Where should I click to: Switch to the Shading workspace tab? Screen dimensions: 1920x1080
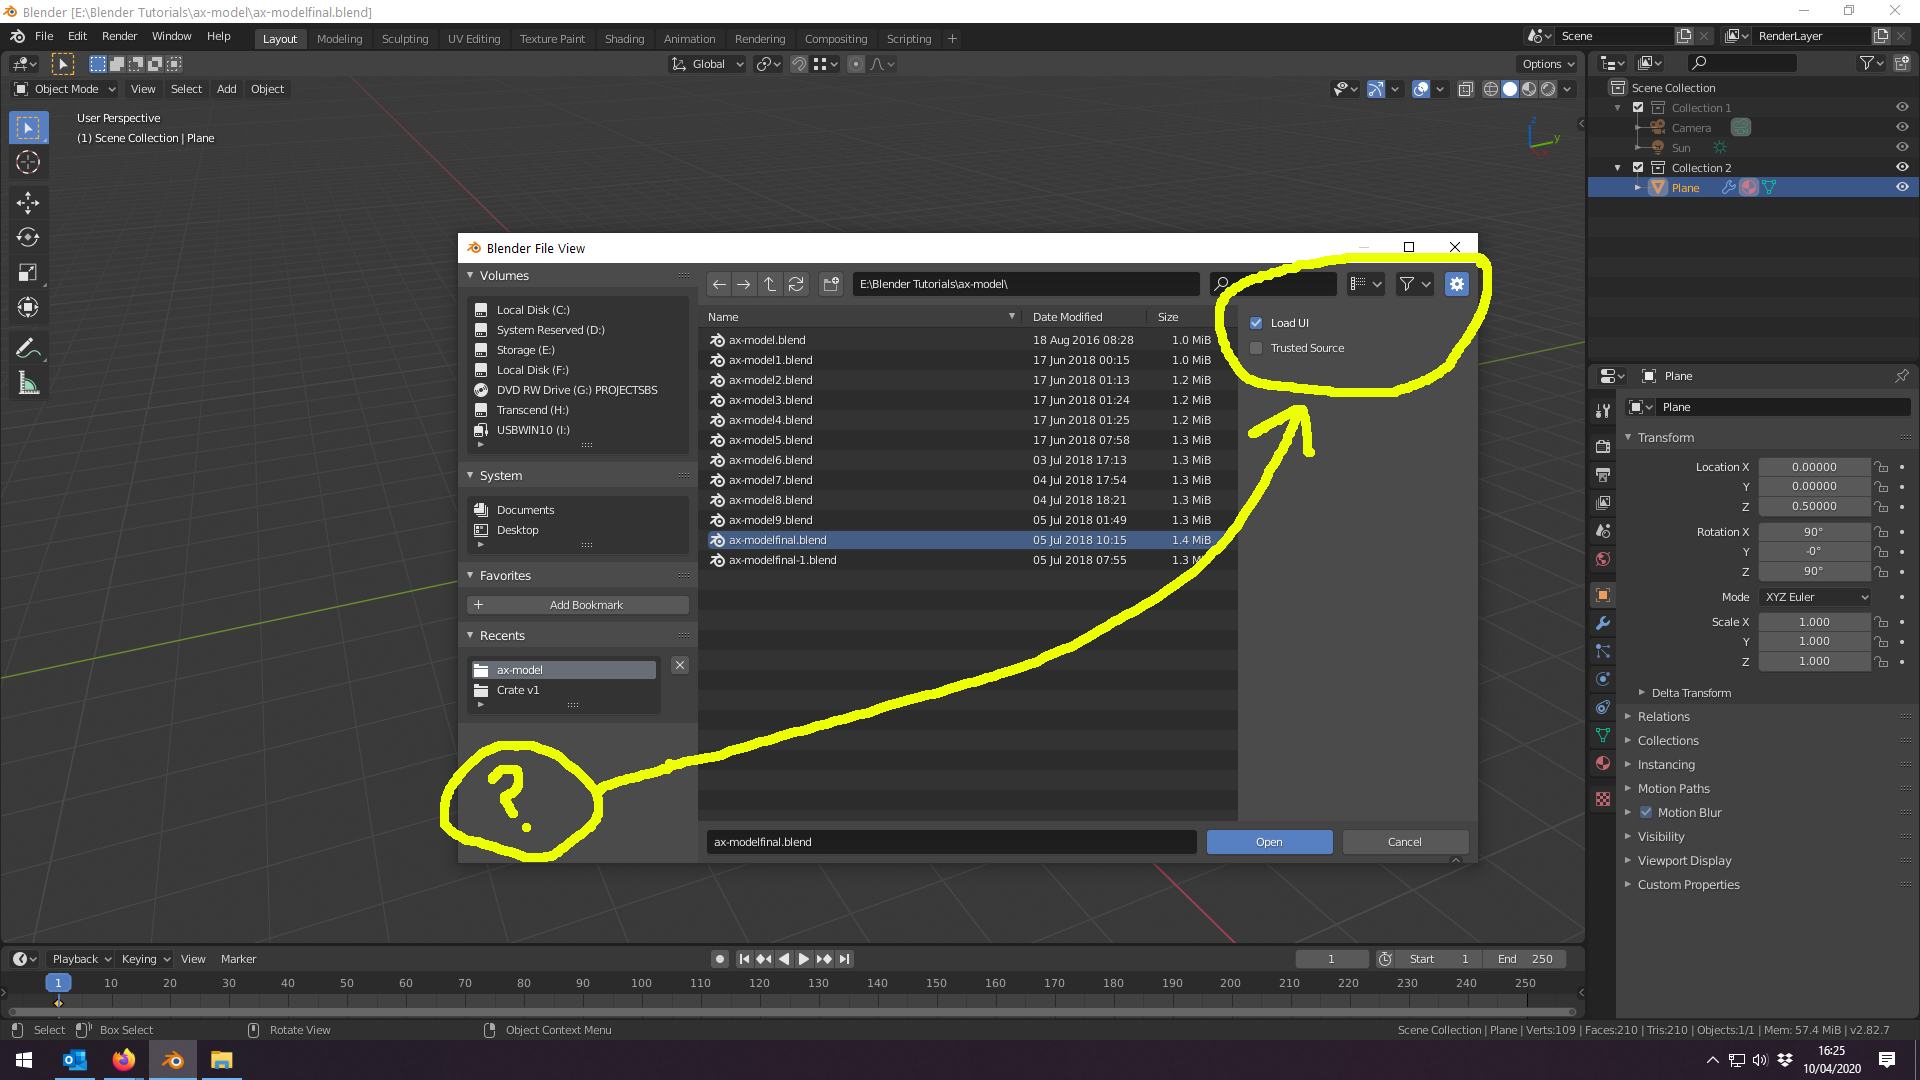624,38
